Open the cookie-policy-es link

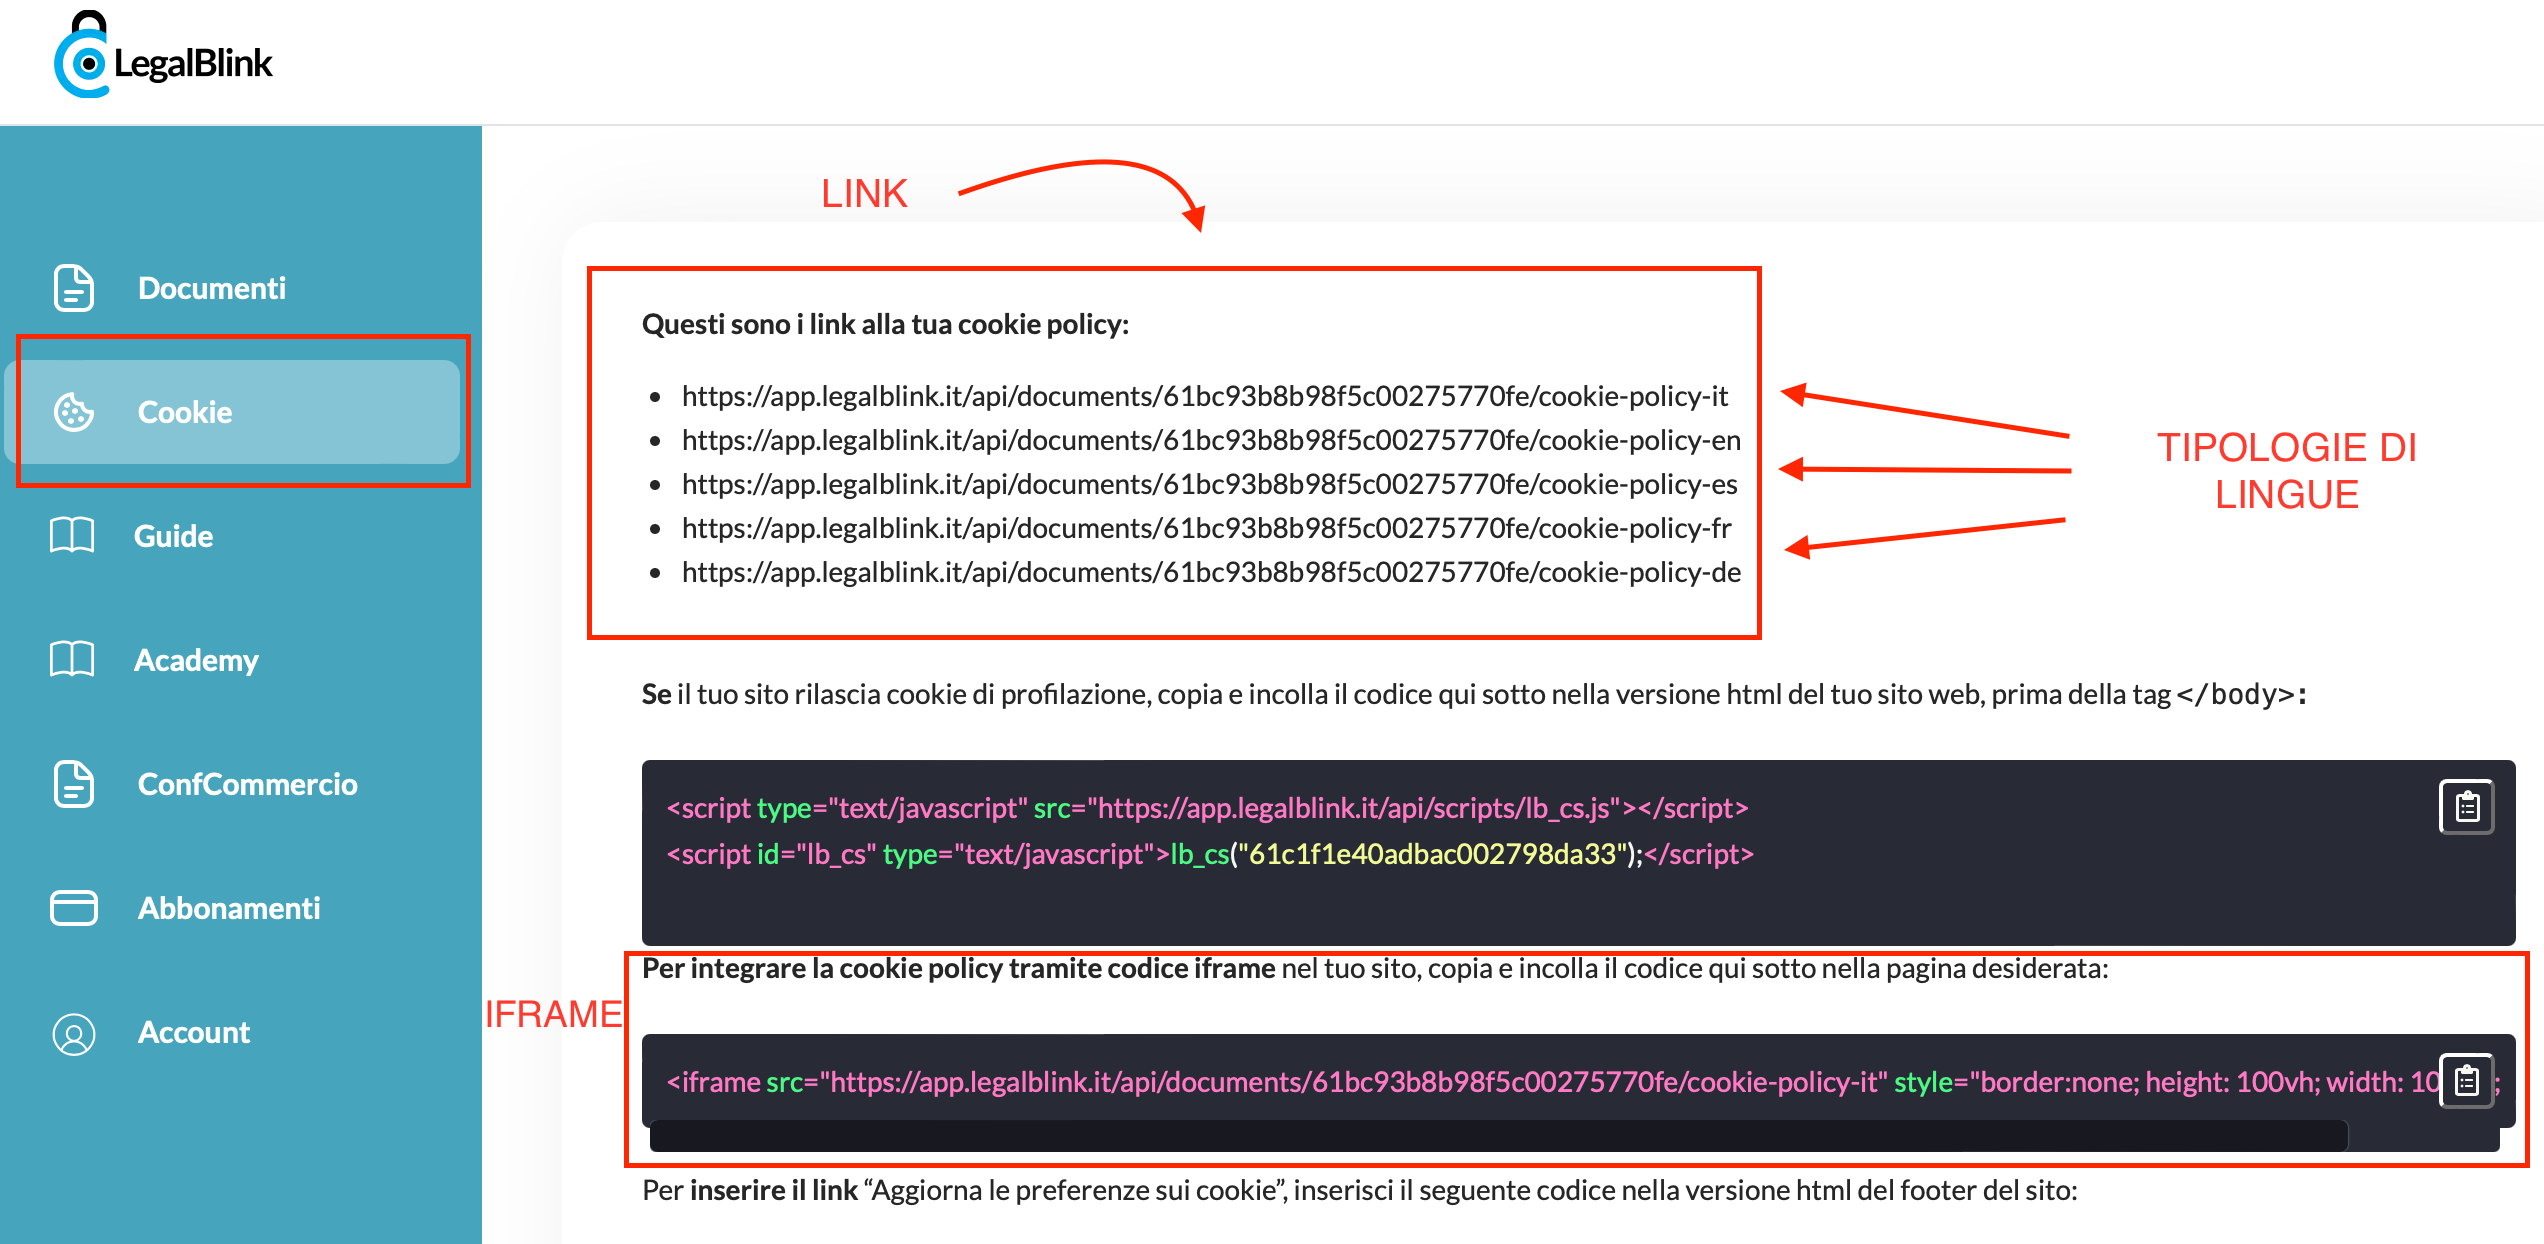click(1210, 484)
